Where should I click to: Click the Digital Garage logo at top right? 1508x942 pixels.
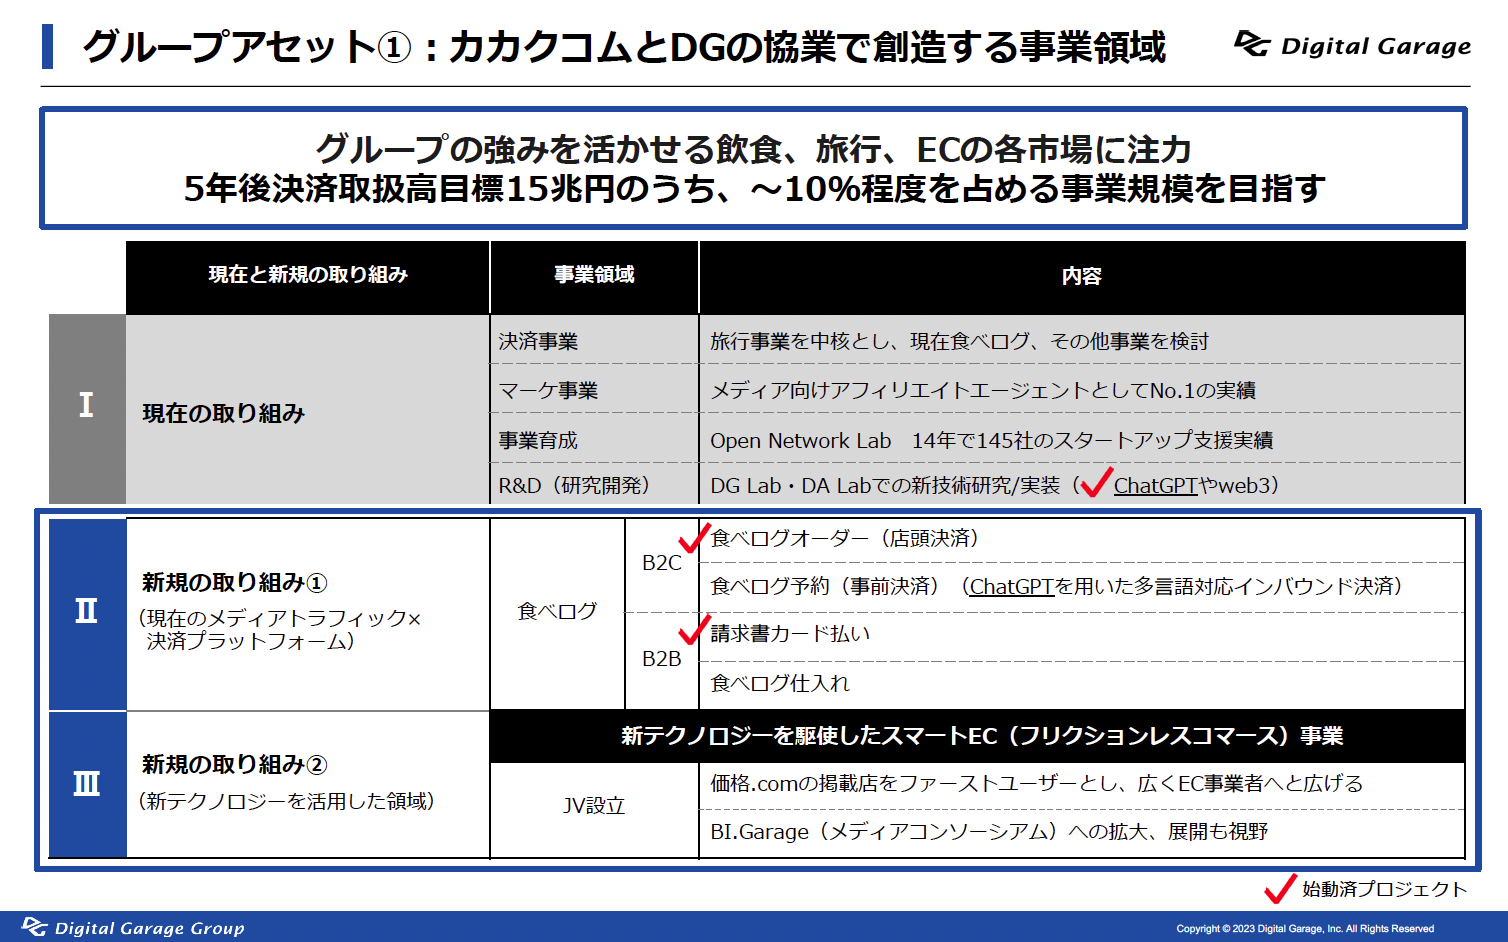tap(1352, 45)
